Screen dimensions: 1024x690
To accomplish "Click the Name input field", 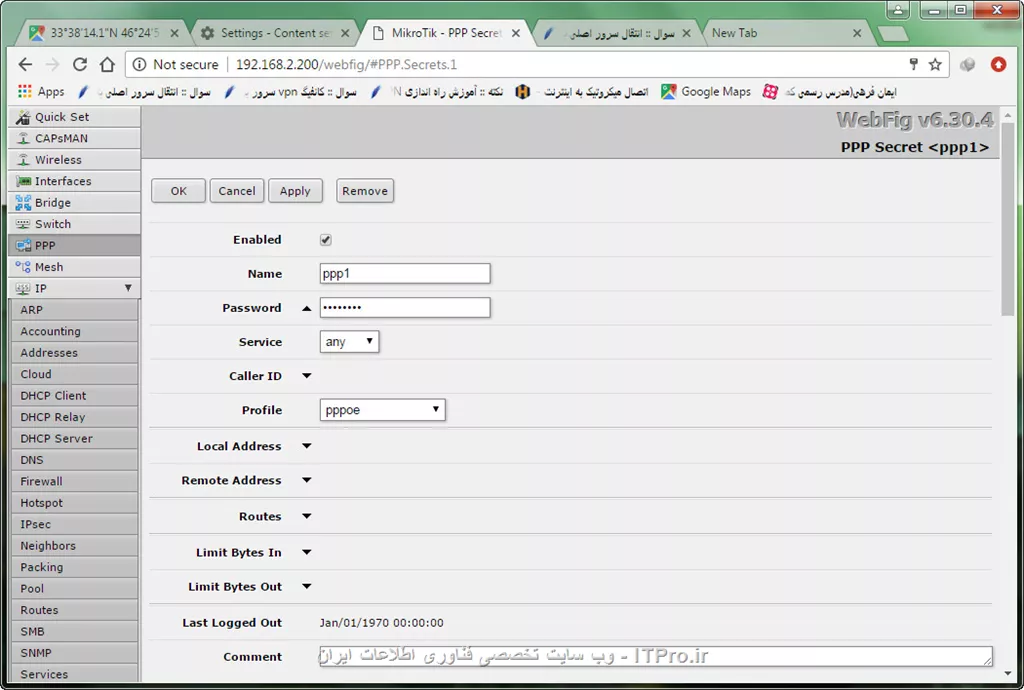I will [405, 274].
